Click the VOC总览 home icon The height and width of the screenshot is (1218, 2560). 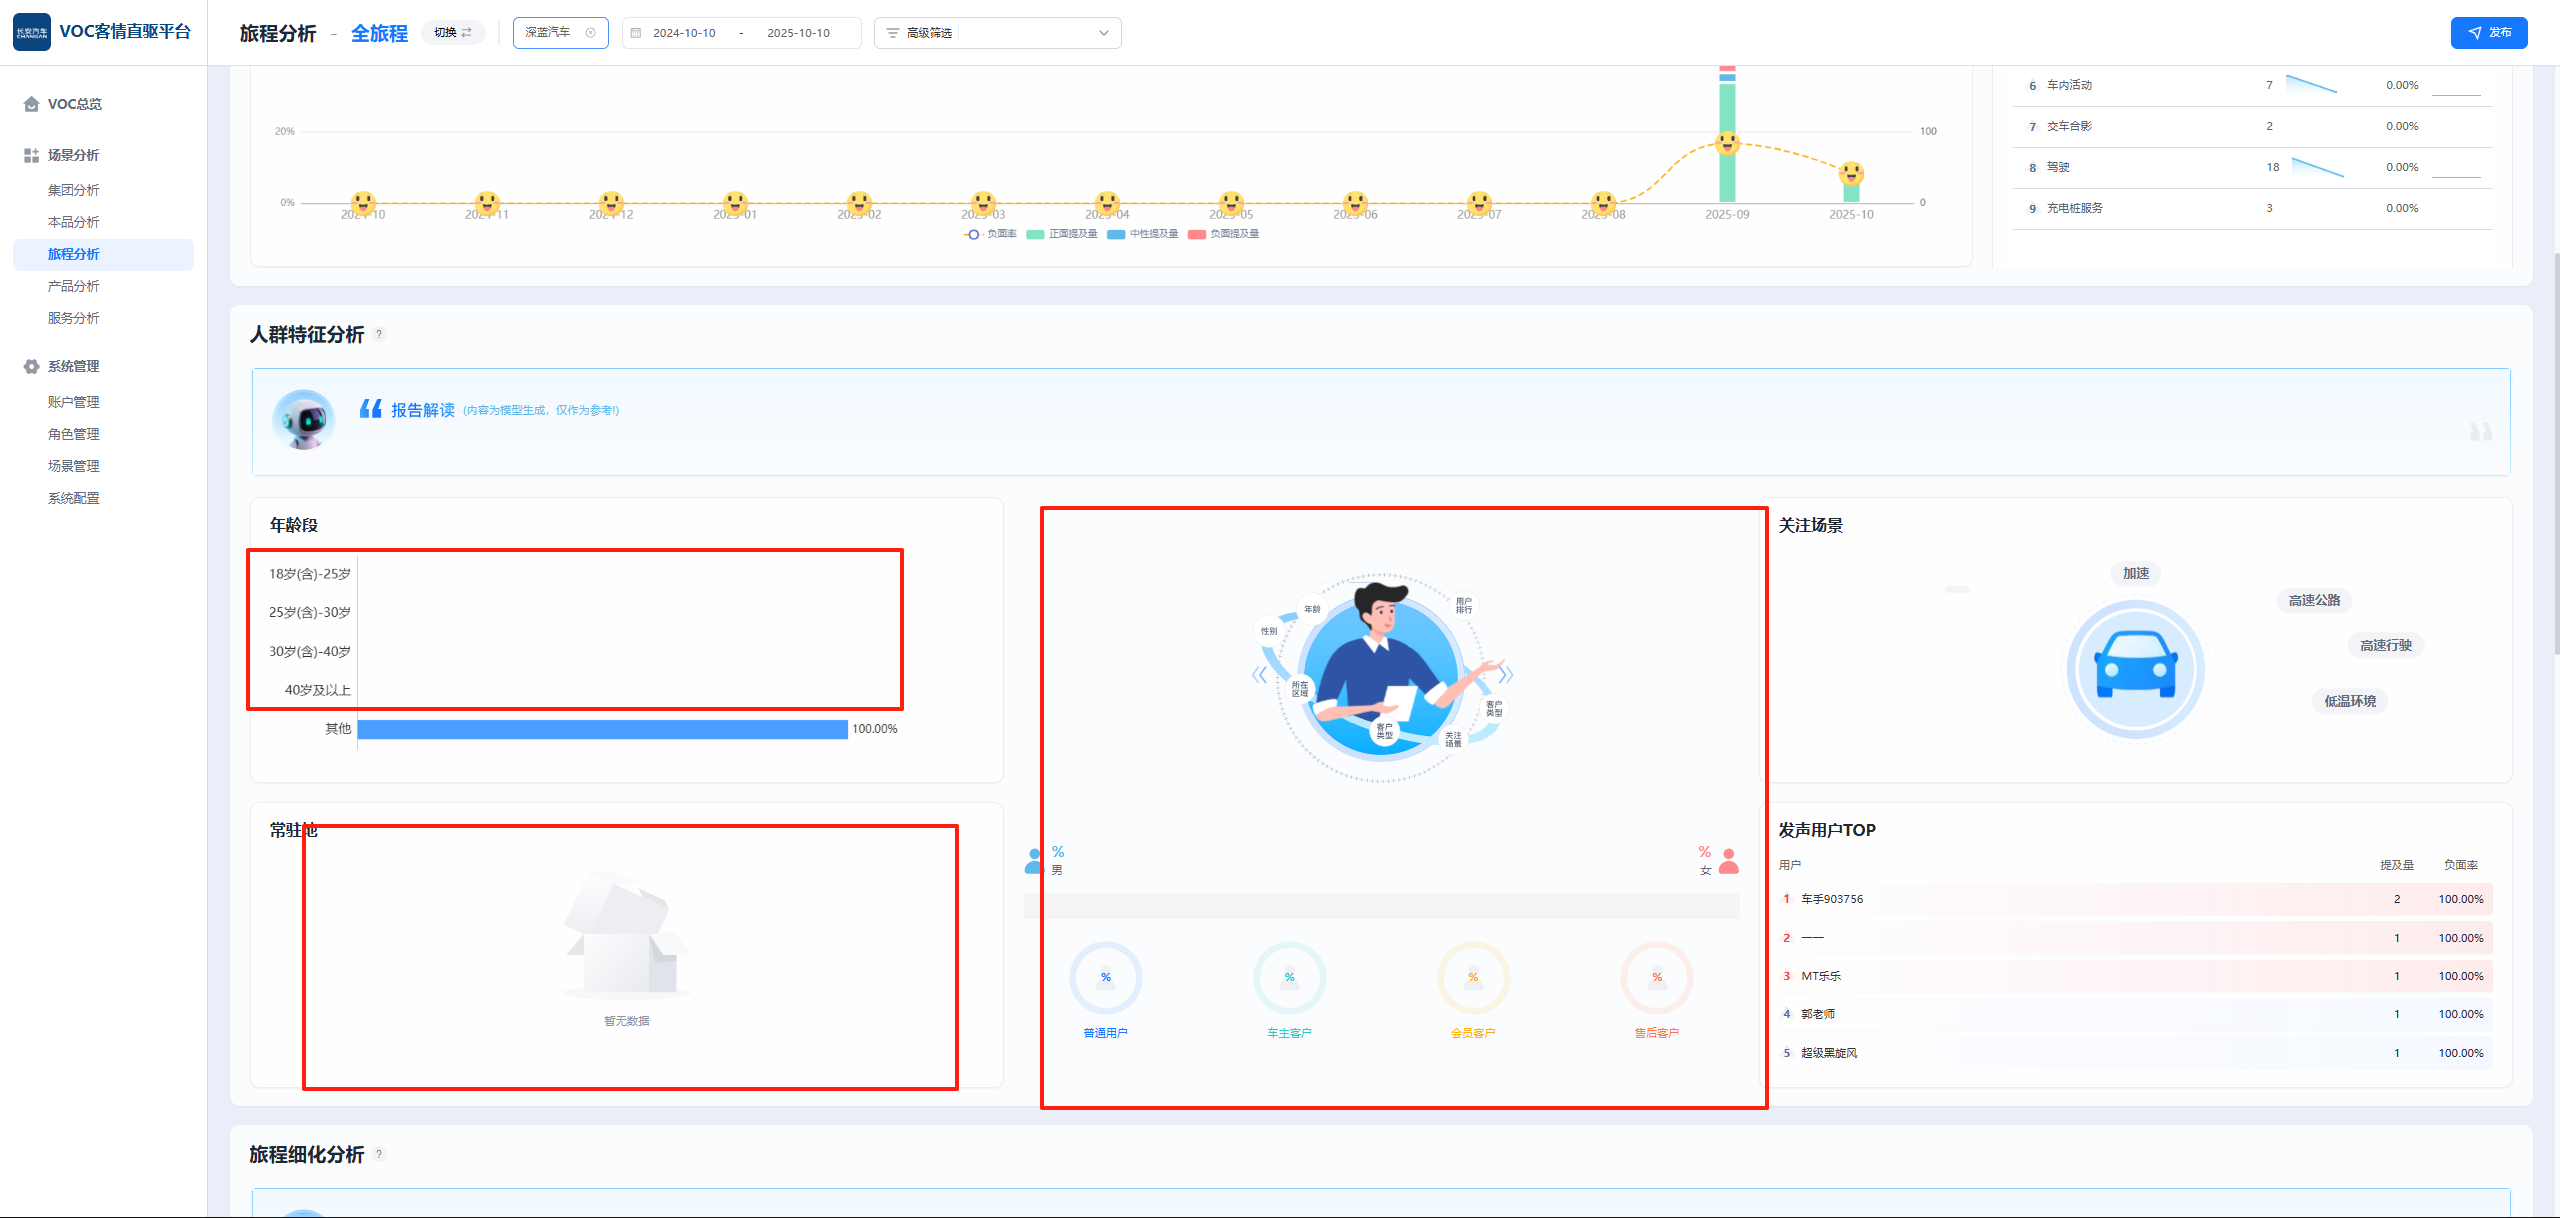tap(31, 104)
